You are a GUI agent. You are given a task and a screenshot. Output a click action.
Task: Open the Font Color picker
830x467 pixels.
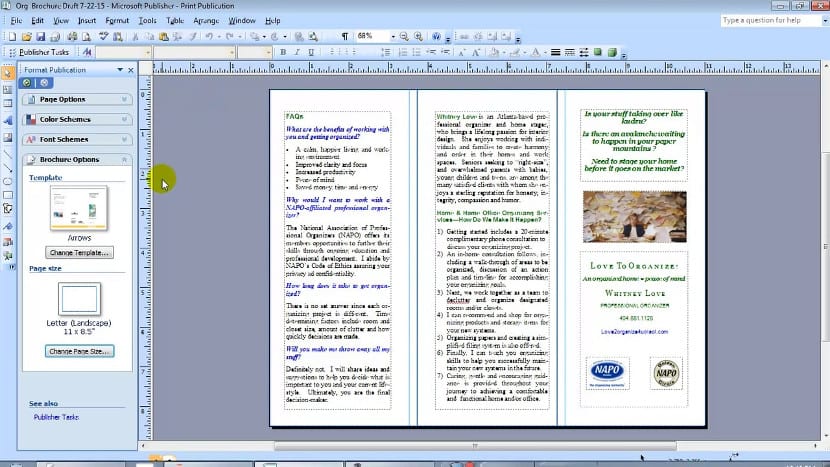click(x=536, y=52)
